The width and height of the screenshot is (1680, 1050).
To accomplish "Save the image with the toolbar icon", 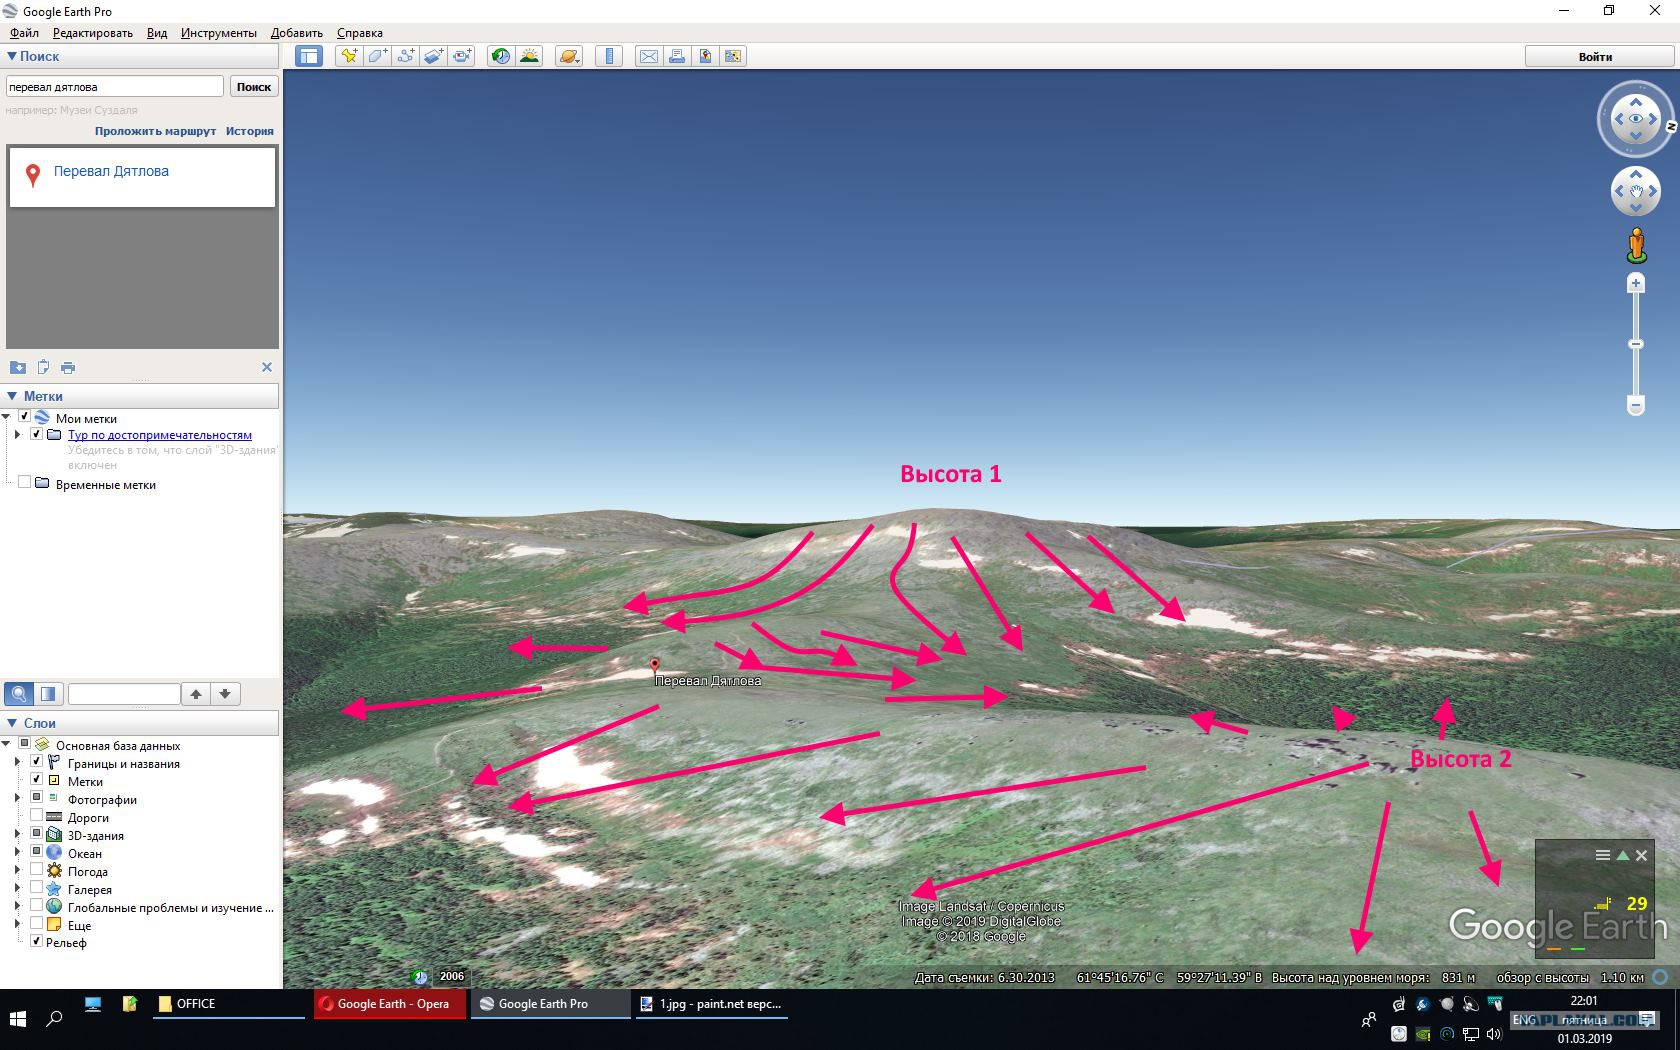I will tap(705, 56).
